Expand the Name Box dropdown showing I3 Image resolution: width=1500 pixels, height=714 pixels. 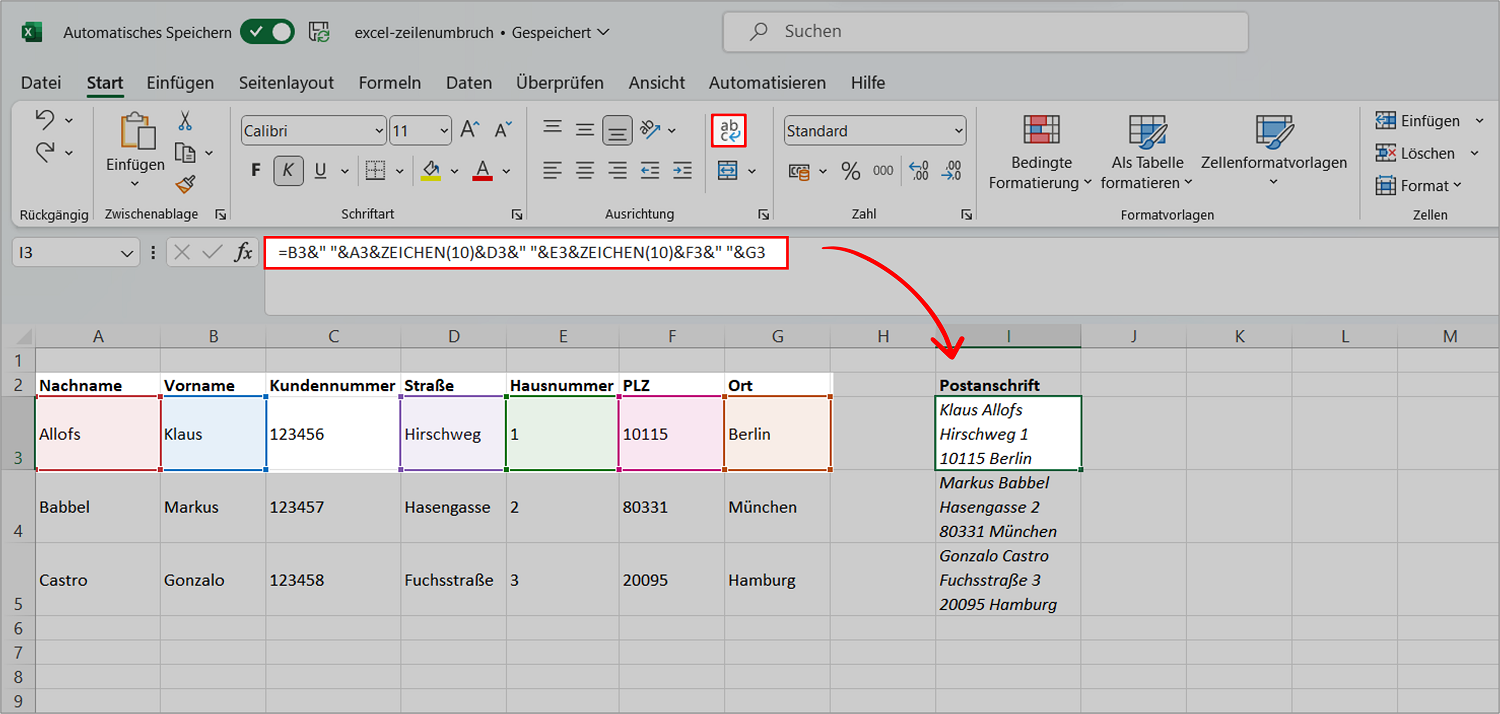[127, 254]
